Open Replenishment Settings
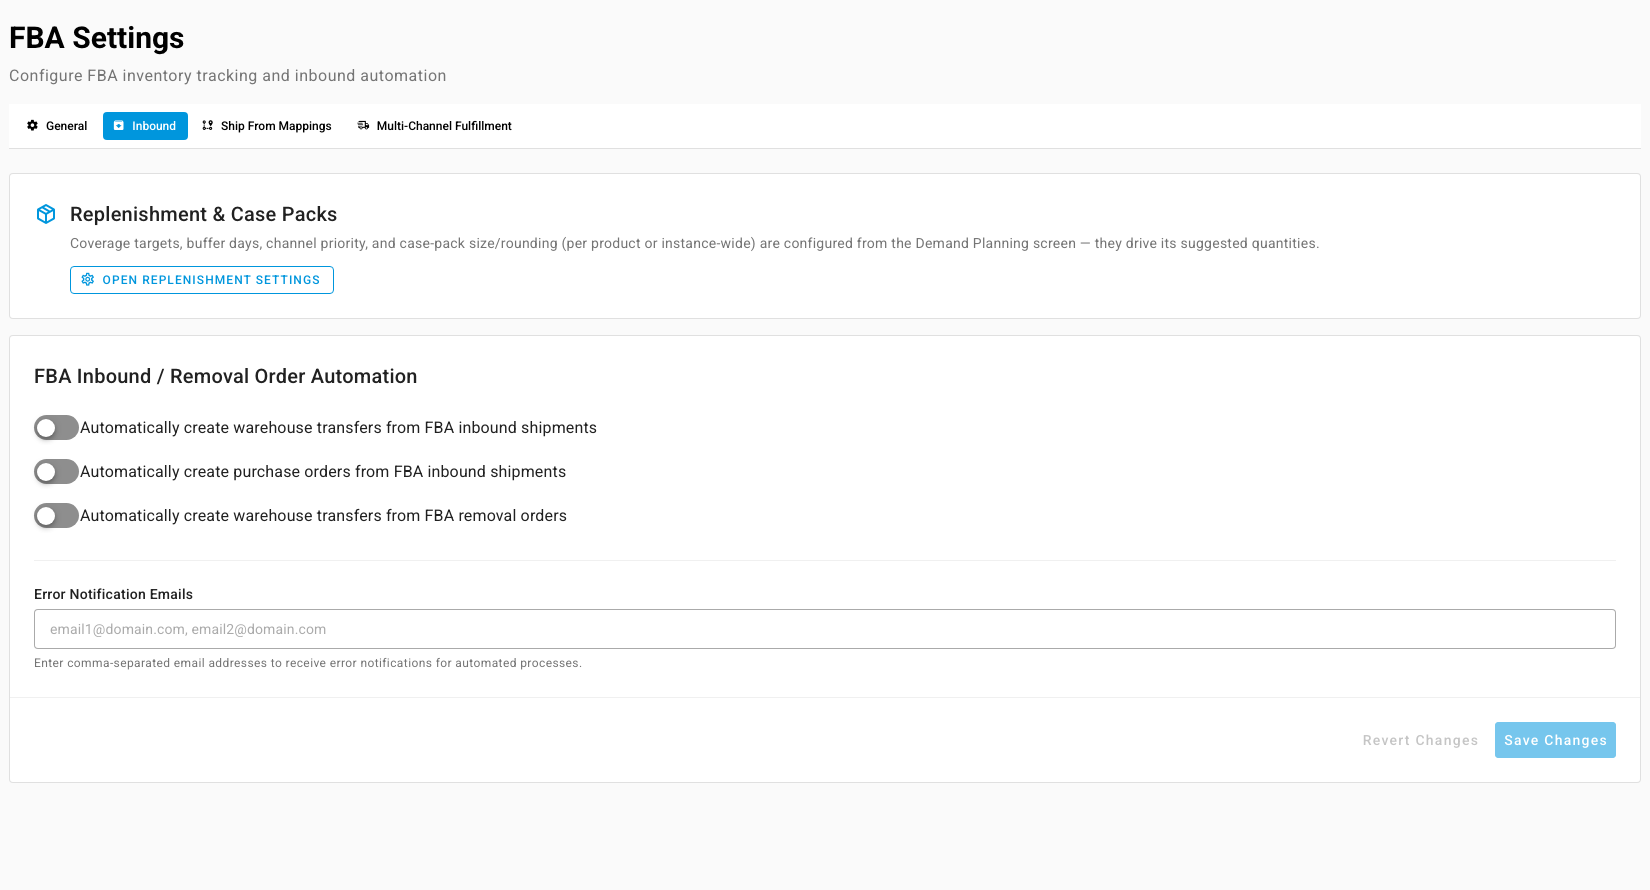The height and width of the screenshot is (890, 1650). pyautogui.click(x=202, y=280)
